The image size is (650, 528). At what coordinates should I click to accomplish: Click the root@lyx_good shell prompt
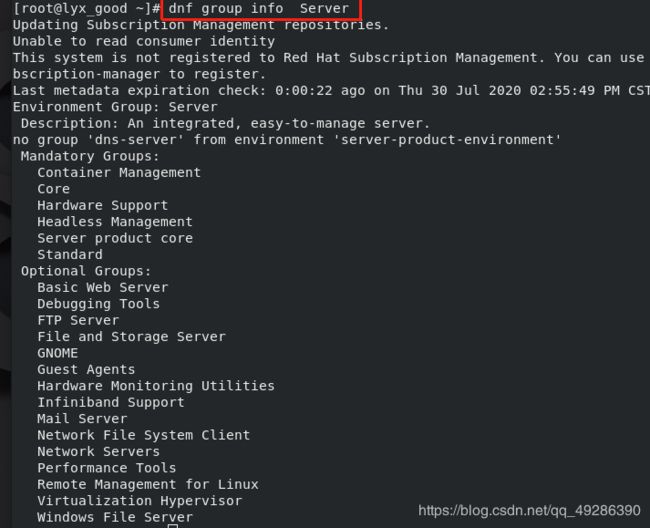(x=86, y=8)
